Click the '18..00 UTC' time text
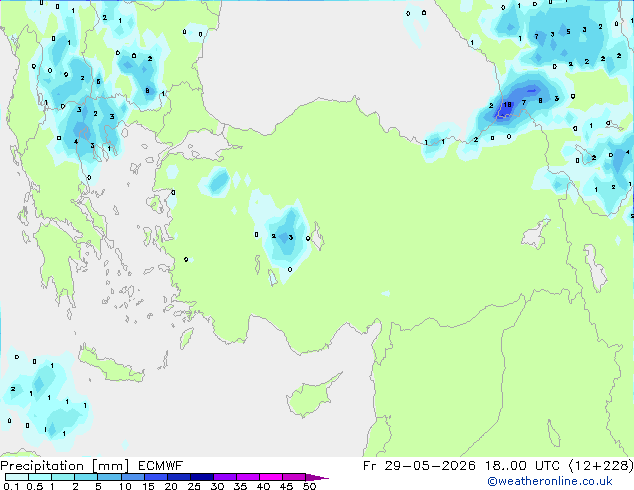634x490 pixels. [522, 466]
